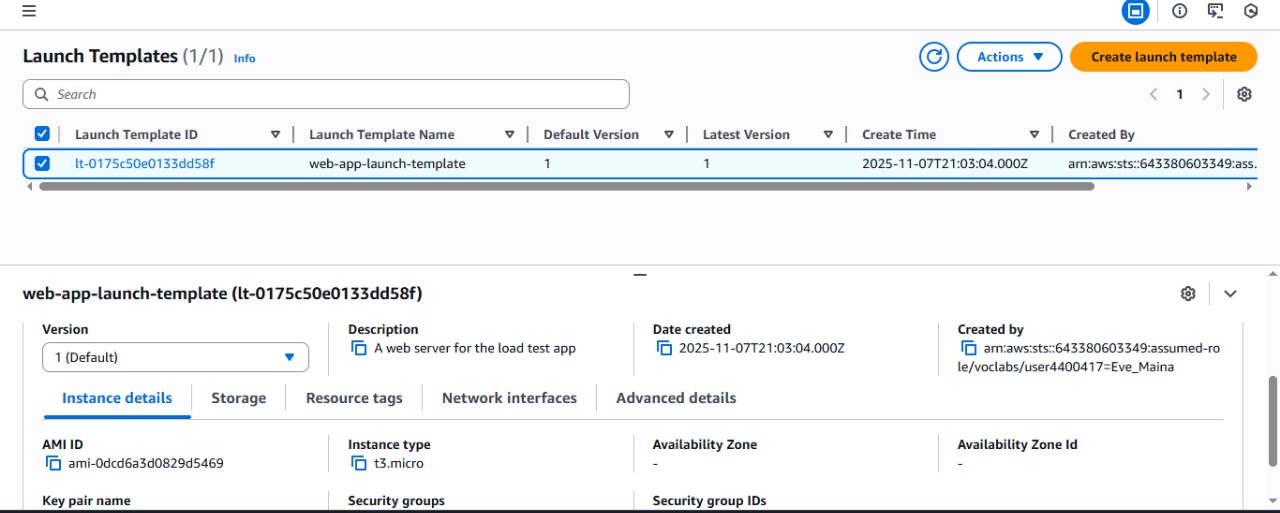Copy the Created by ARN

[x=968, y=348]
